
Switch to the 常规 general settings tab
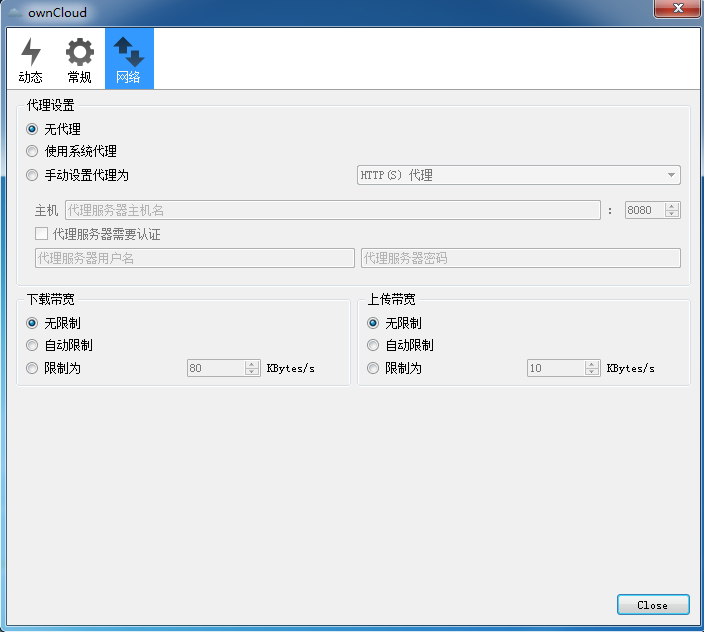(79, 59)
